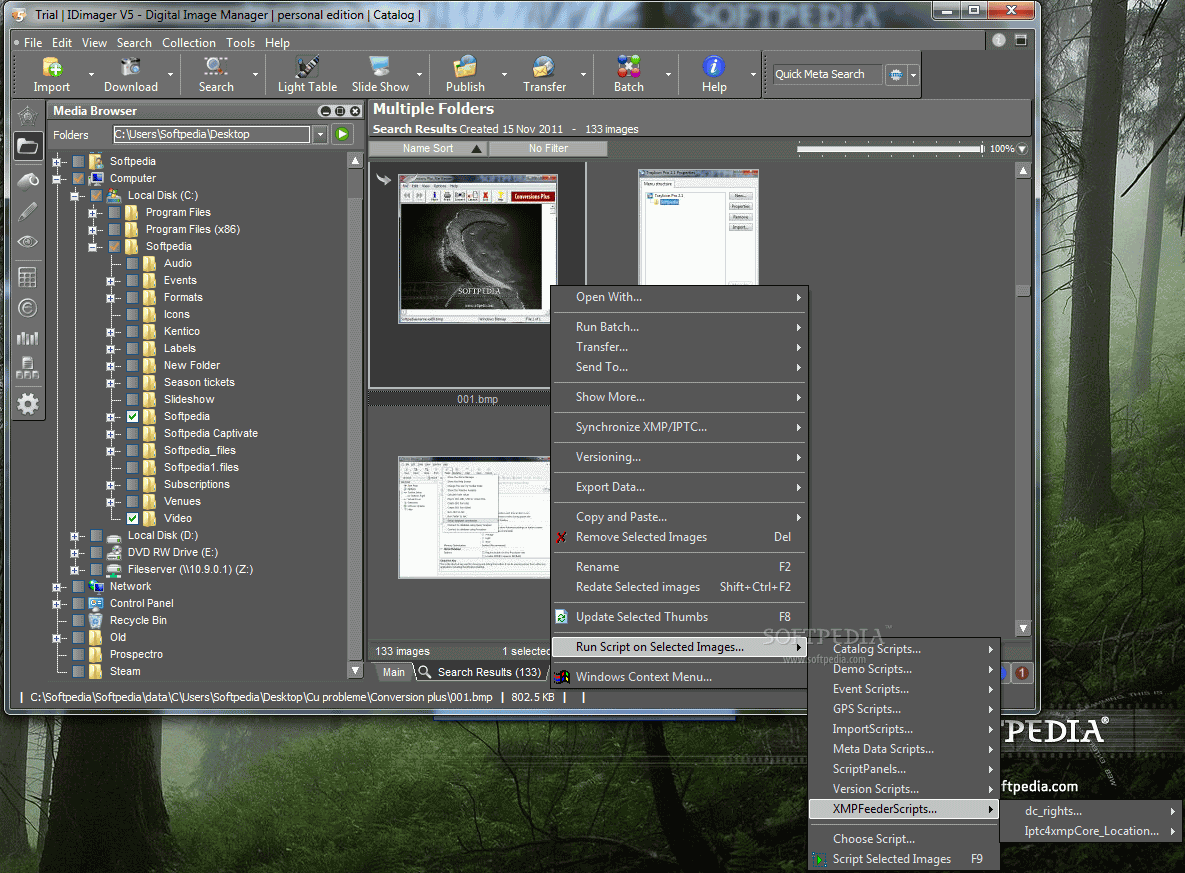This screenshot has width=1185, height=873.
Task: Select Meta Data Scripts... submenu item
Action: (x=904, y=749)
